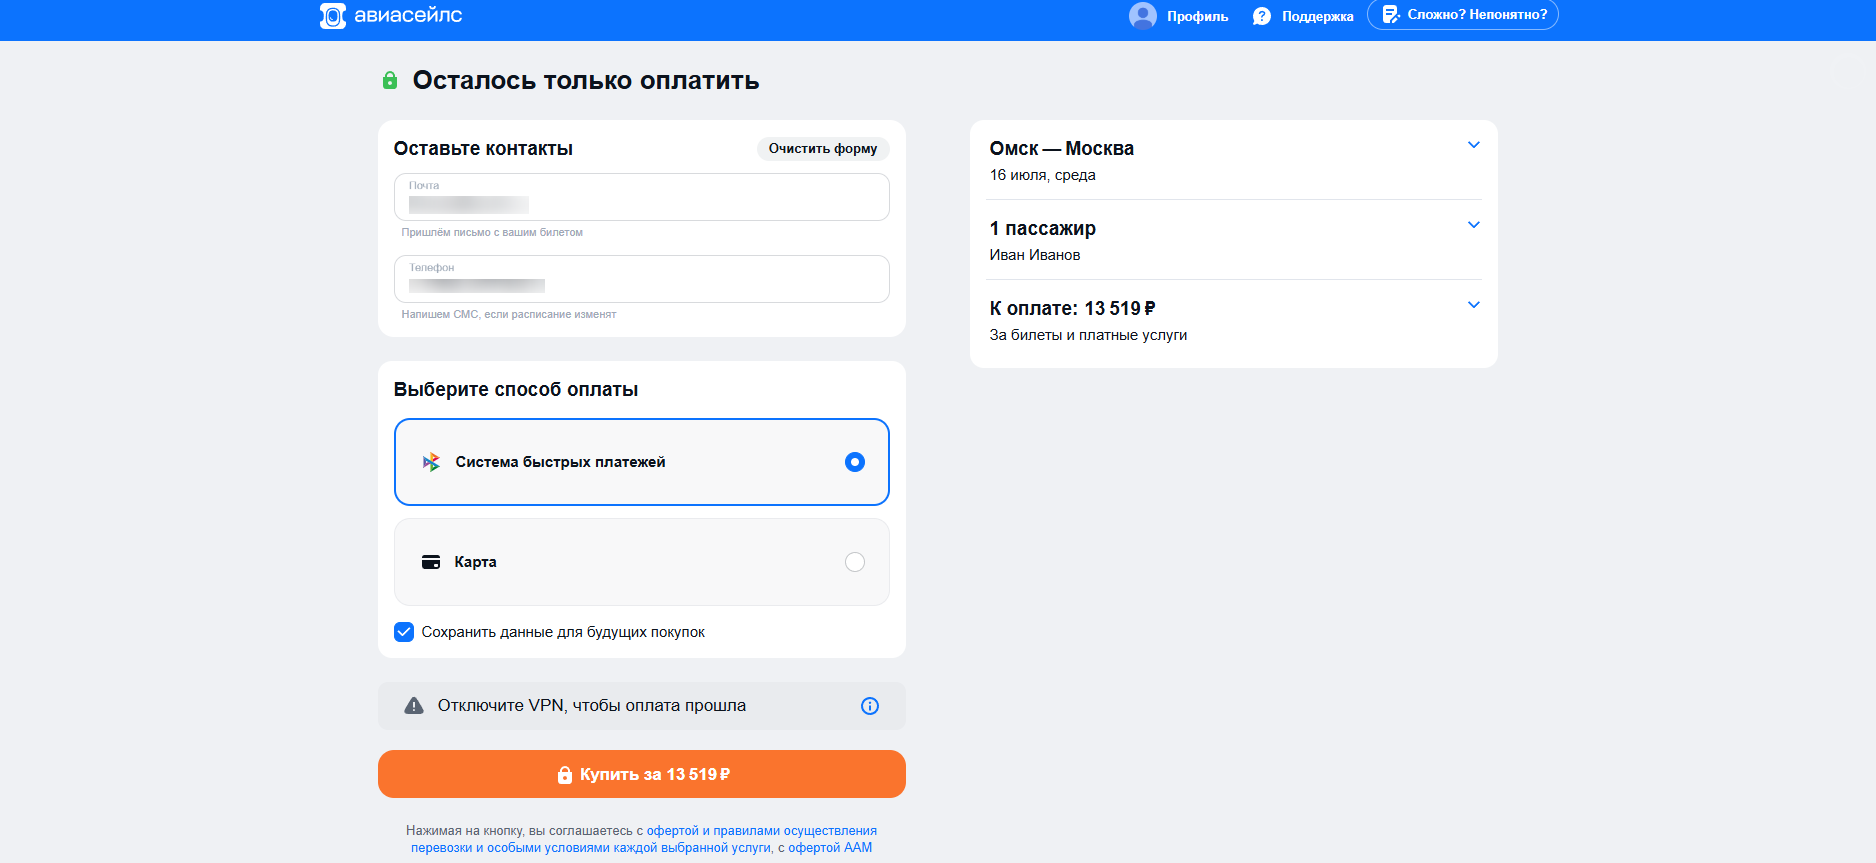Expand the К оплате price breakdown
Viewport: 1876px width, 863px height.
pyautogui.click(x=1473, y=305)
